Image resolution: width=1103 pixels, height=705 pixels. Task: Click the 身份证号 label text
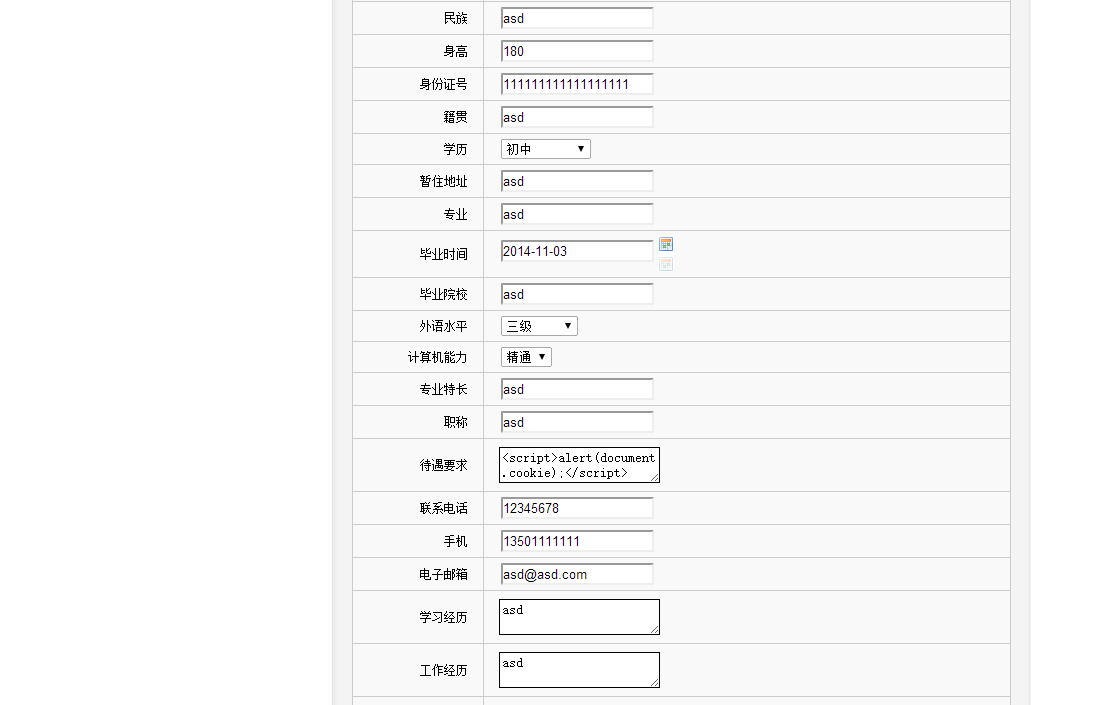[x=443, y=84]
